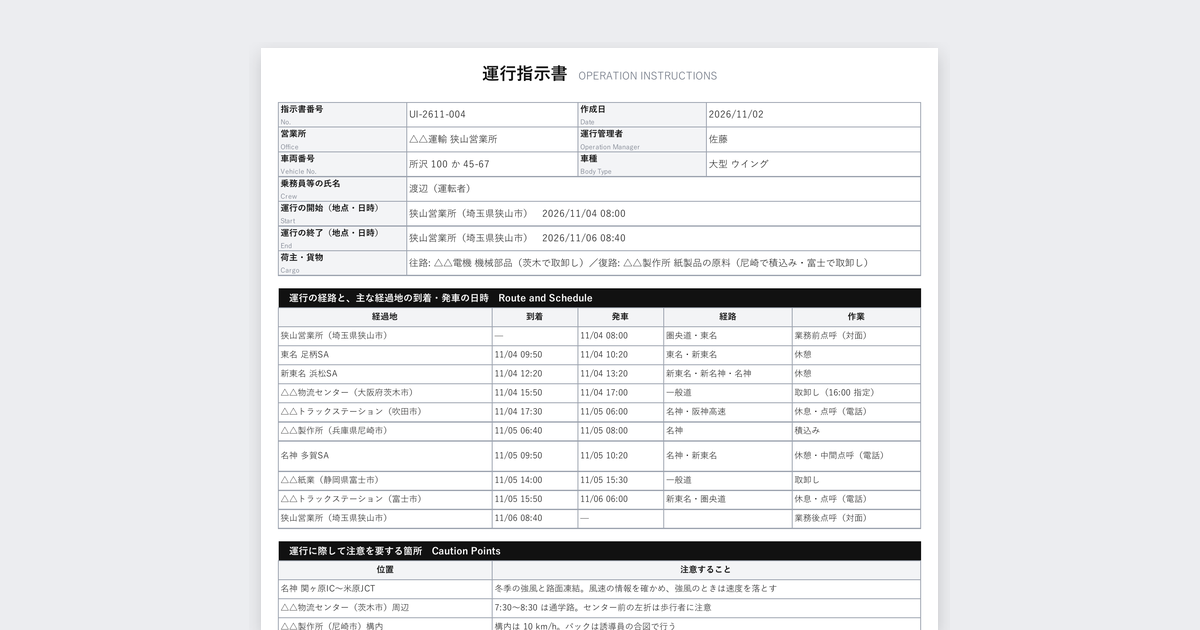
Task: Click the 指示書番号 label cell
Action: pos(342,114)
